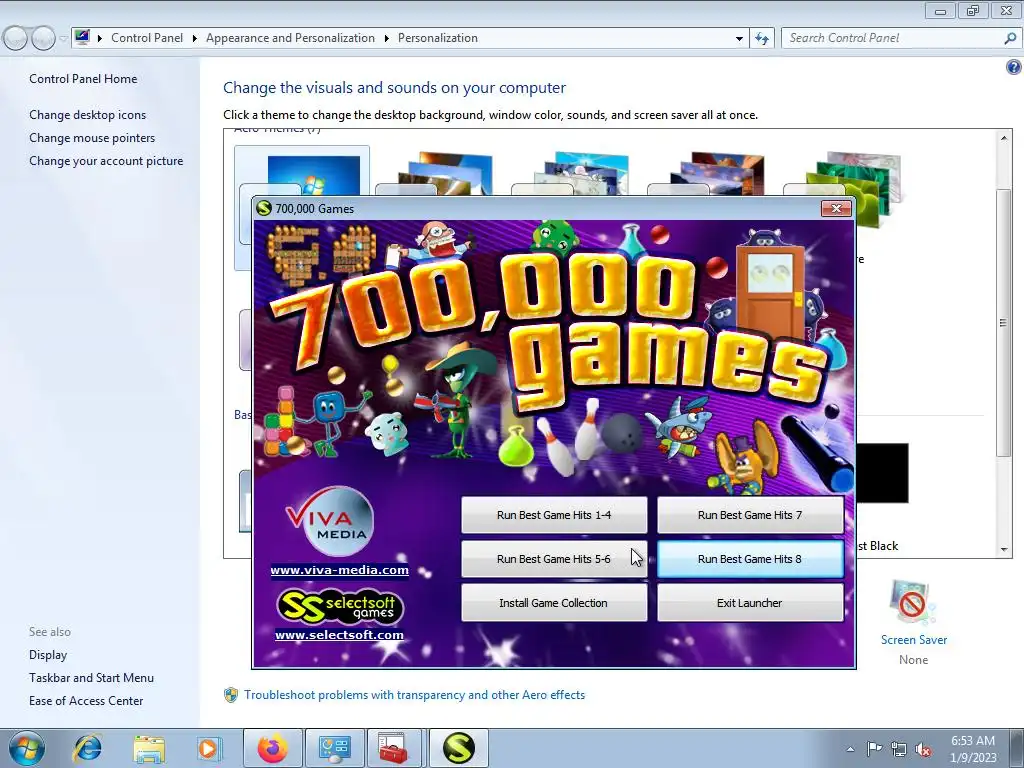Launch Best Game Hits 5-6

tap(554, 559)
